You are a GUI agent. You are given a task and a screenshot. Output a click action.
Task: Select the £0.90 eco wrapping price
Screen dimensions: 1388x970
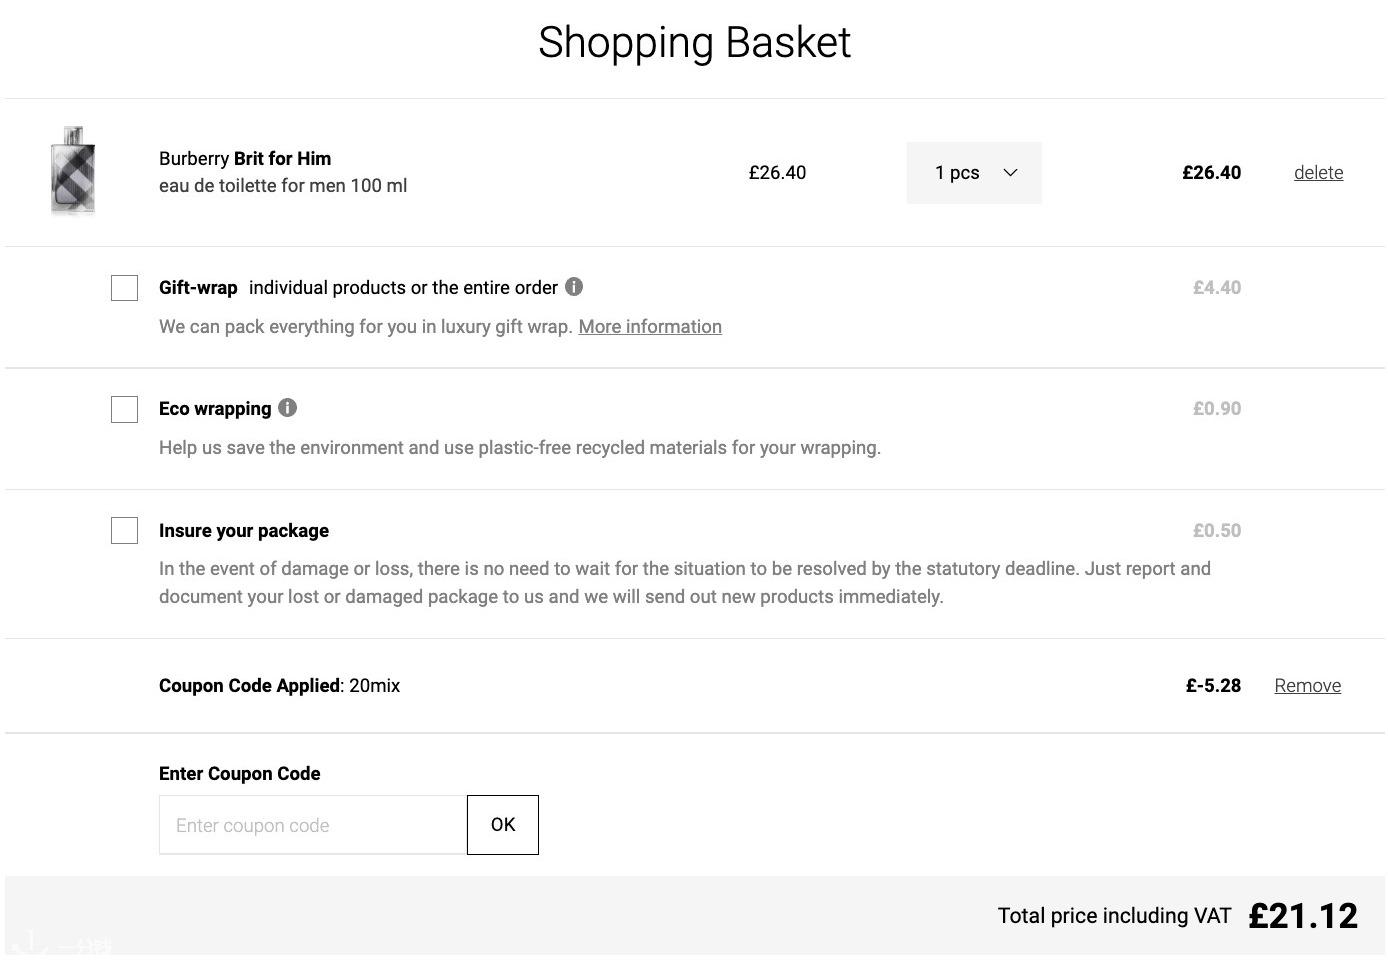pyautogui.click(x=1217, y=409)
